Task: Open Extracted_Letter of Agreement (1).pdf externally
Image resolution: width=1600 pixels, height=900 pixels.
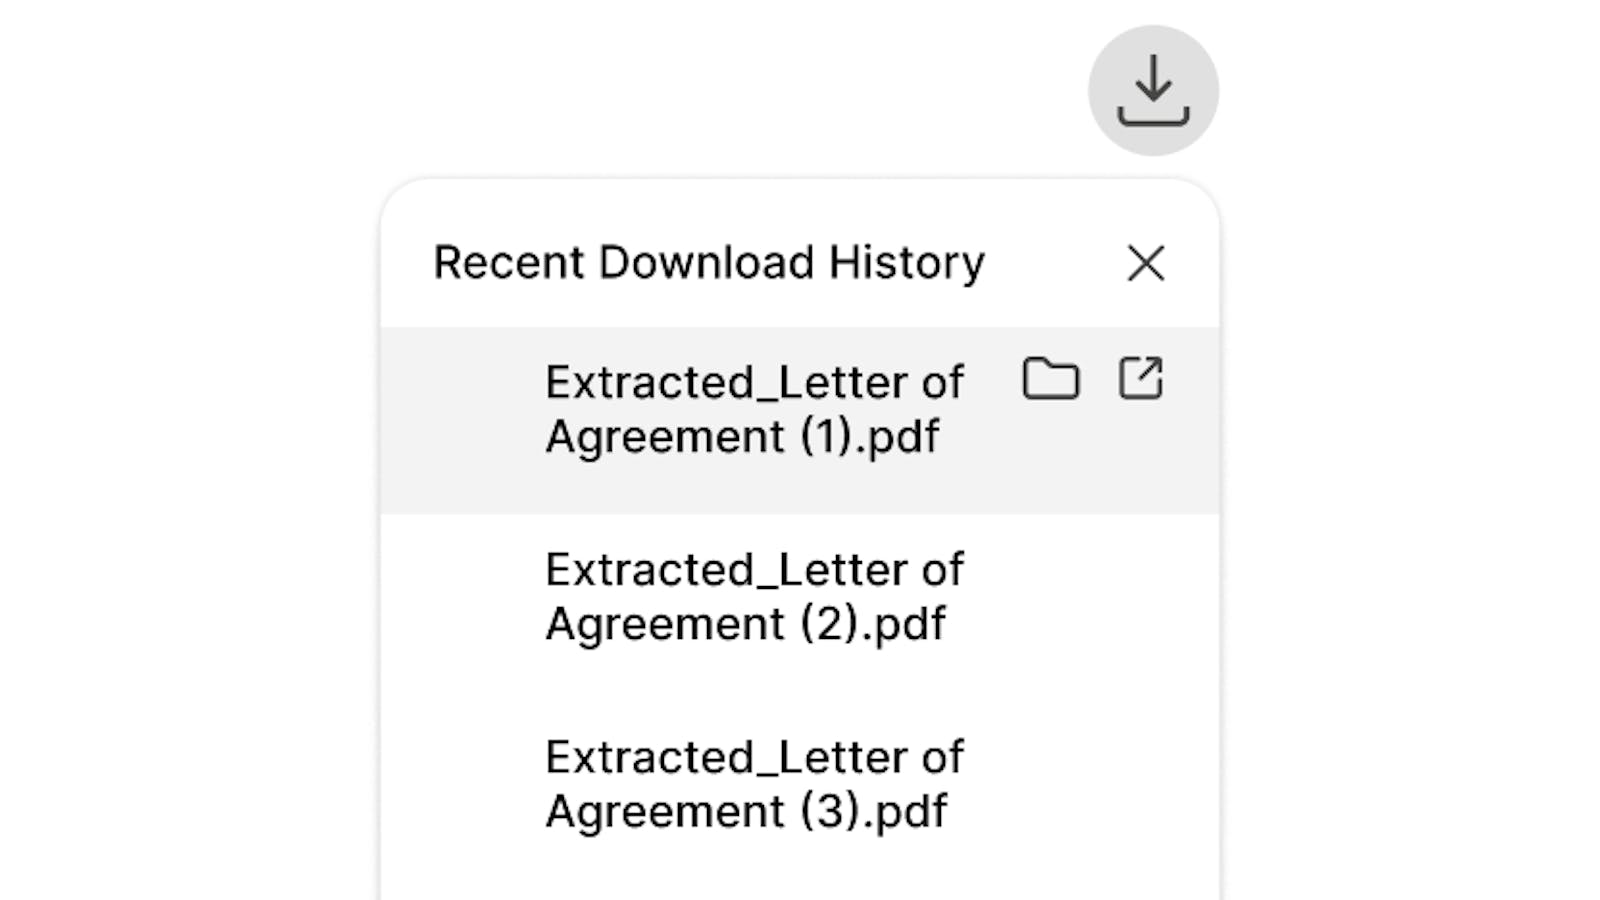Action: (x=1140, y=379)
